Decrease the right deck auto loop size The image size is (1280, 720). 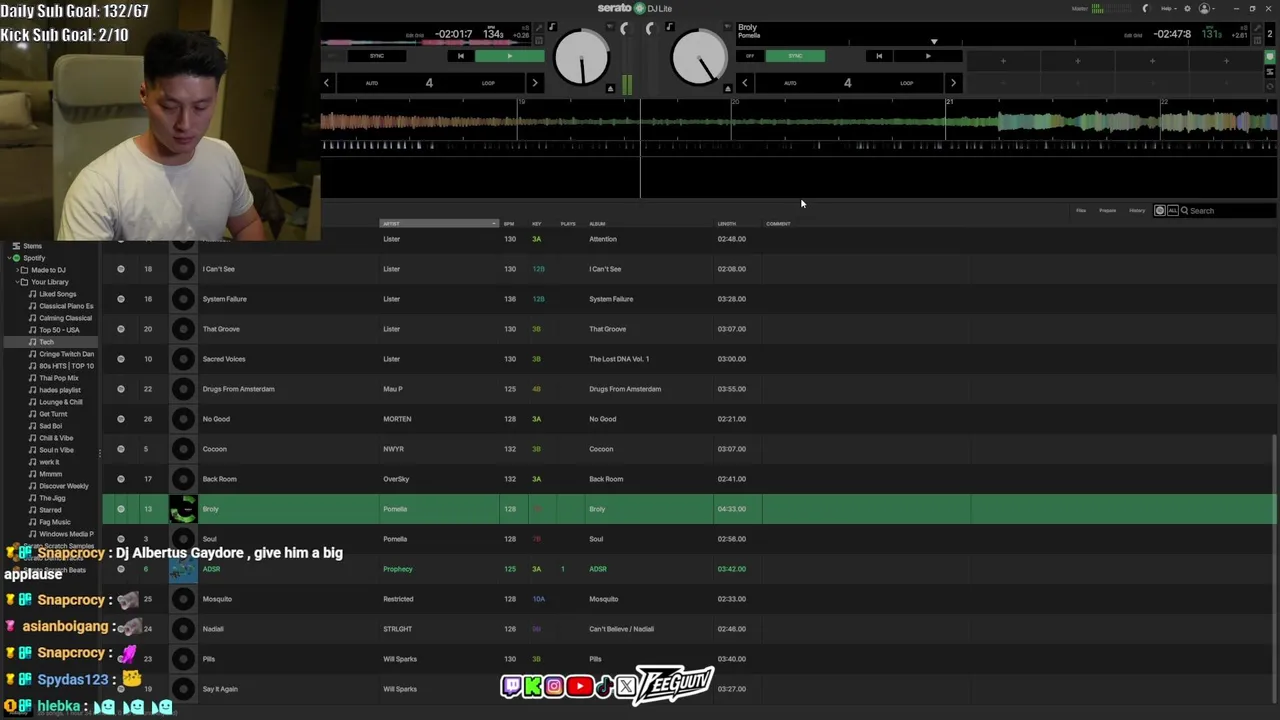[744, 83]
